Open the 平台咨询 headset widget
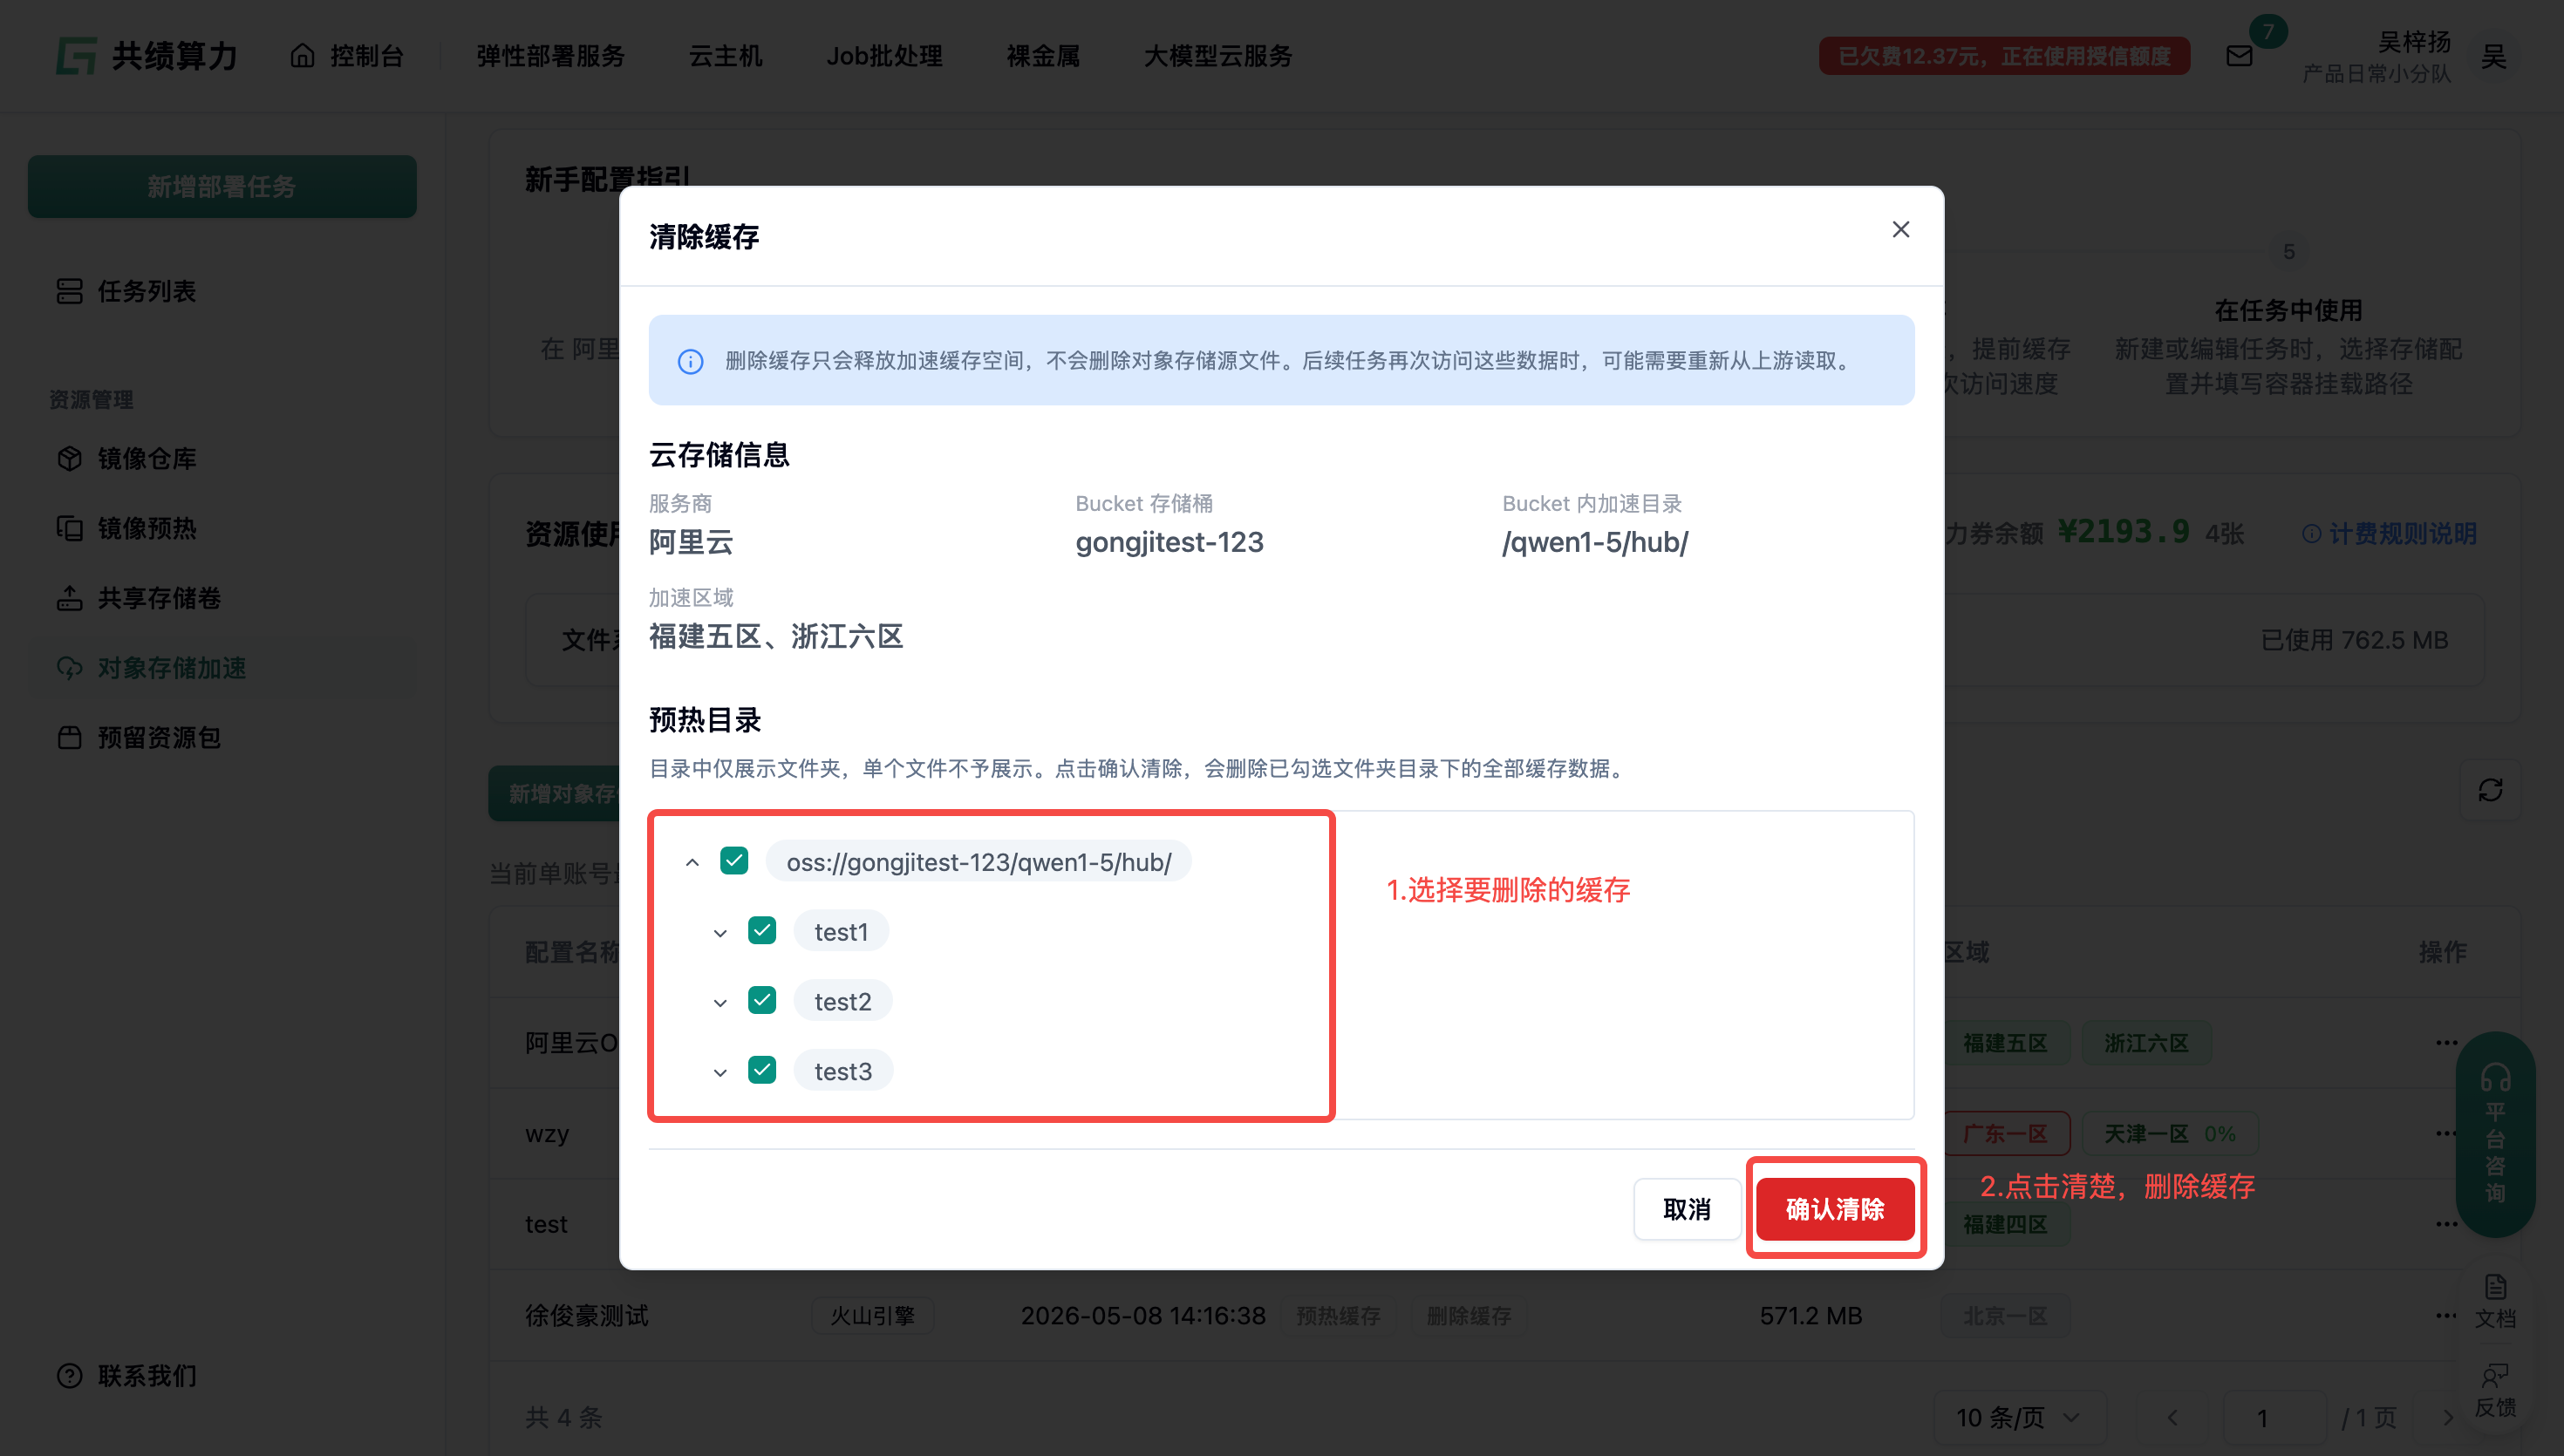This screenshot has height=1456, width=2564. [2495, 1135]
